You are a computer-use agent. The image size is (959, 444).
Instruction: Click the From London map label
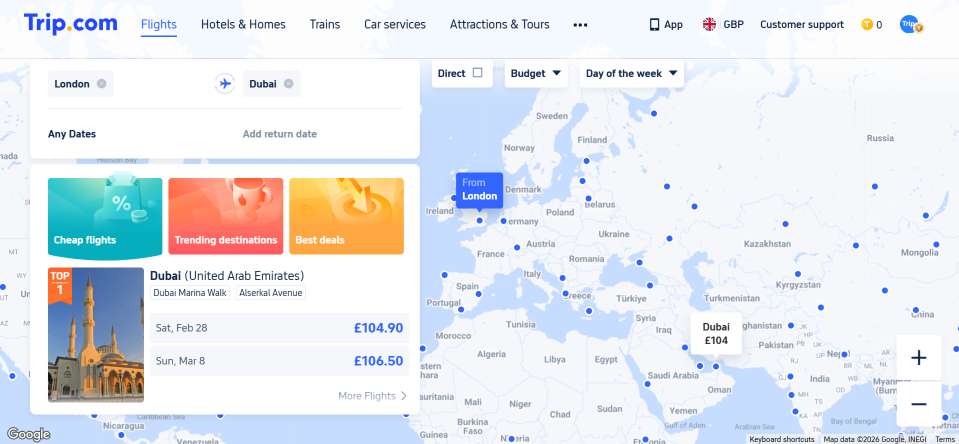tap(480, 190)
